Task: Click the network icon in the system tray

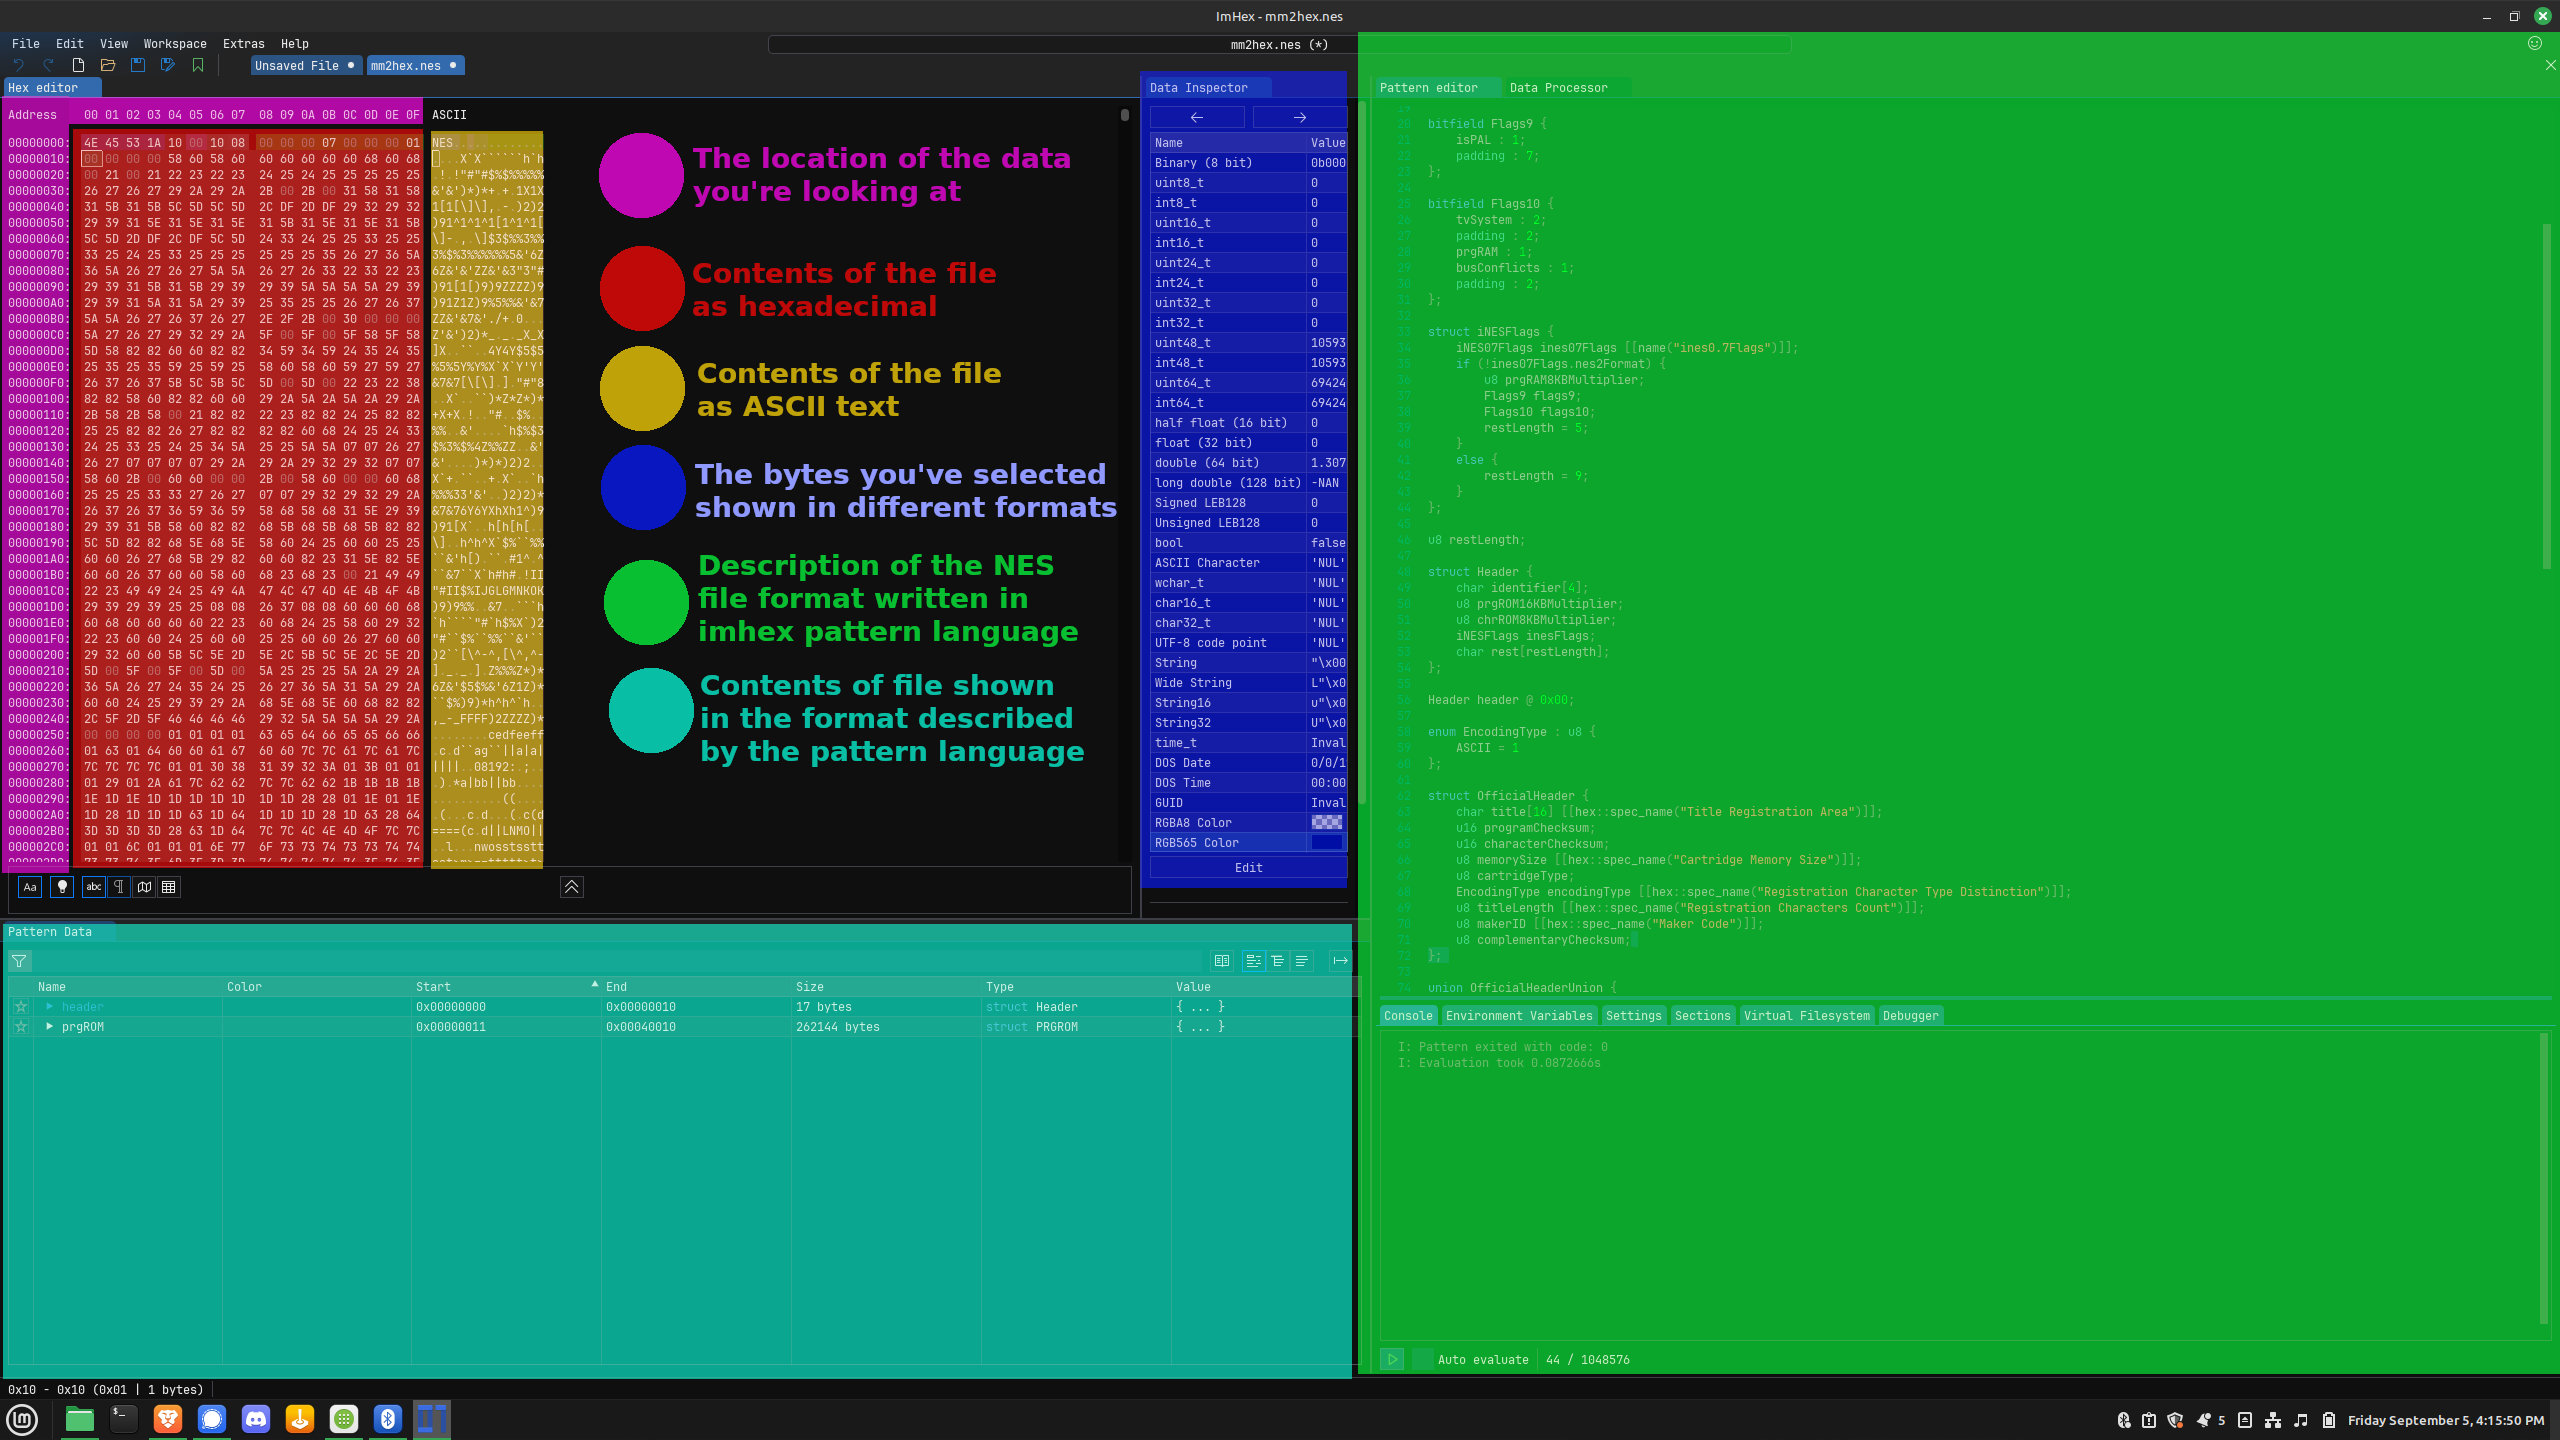Action: pos(2273,1420)
